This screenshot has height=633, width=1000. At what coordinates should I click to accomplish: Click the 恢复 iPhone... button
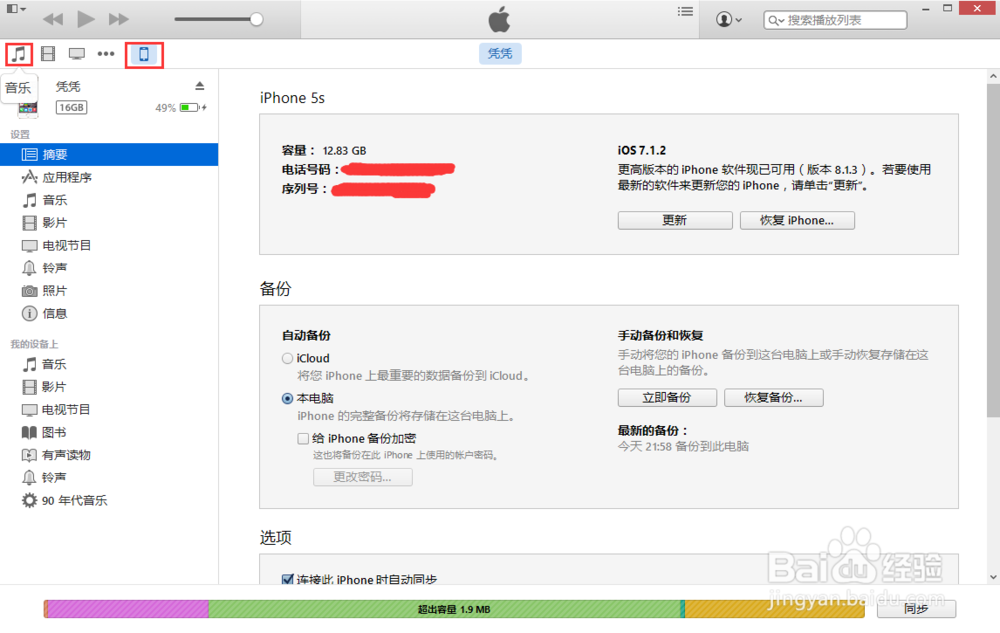797,221
